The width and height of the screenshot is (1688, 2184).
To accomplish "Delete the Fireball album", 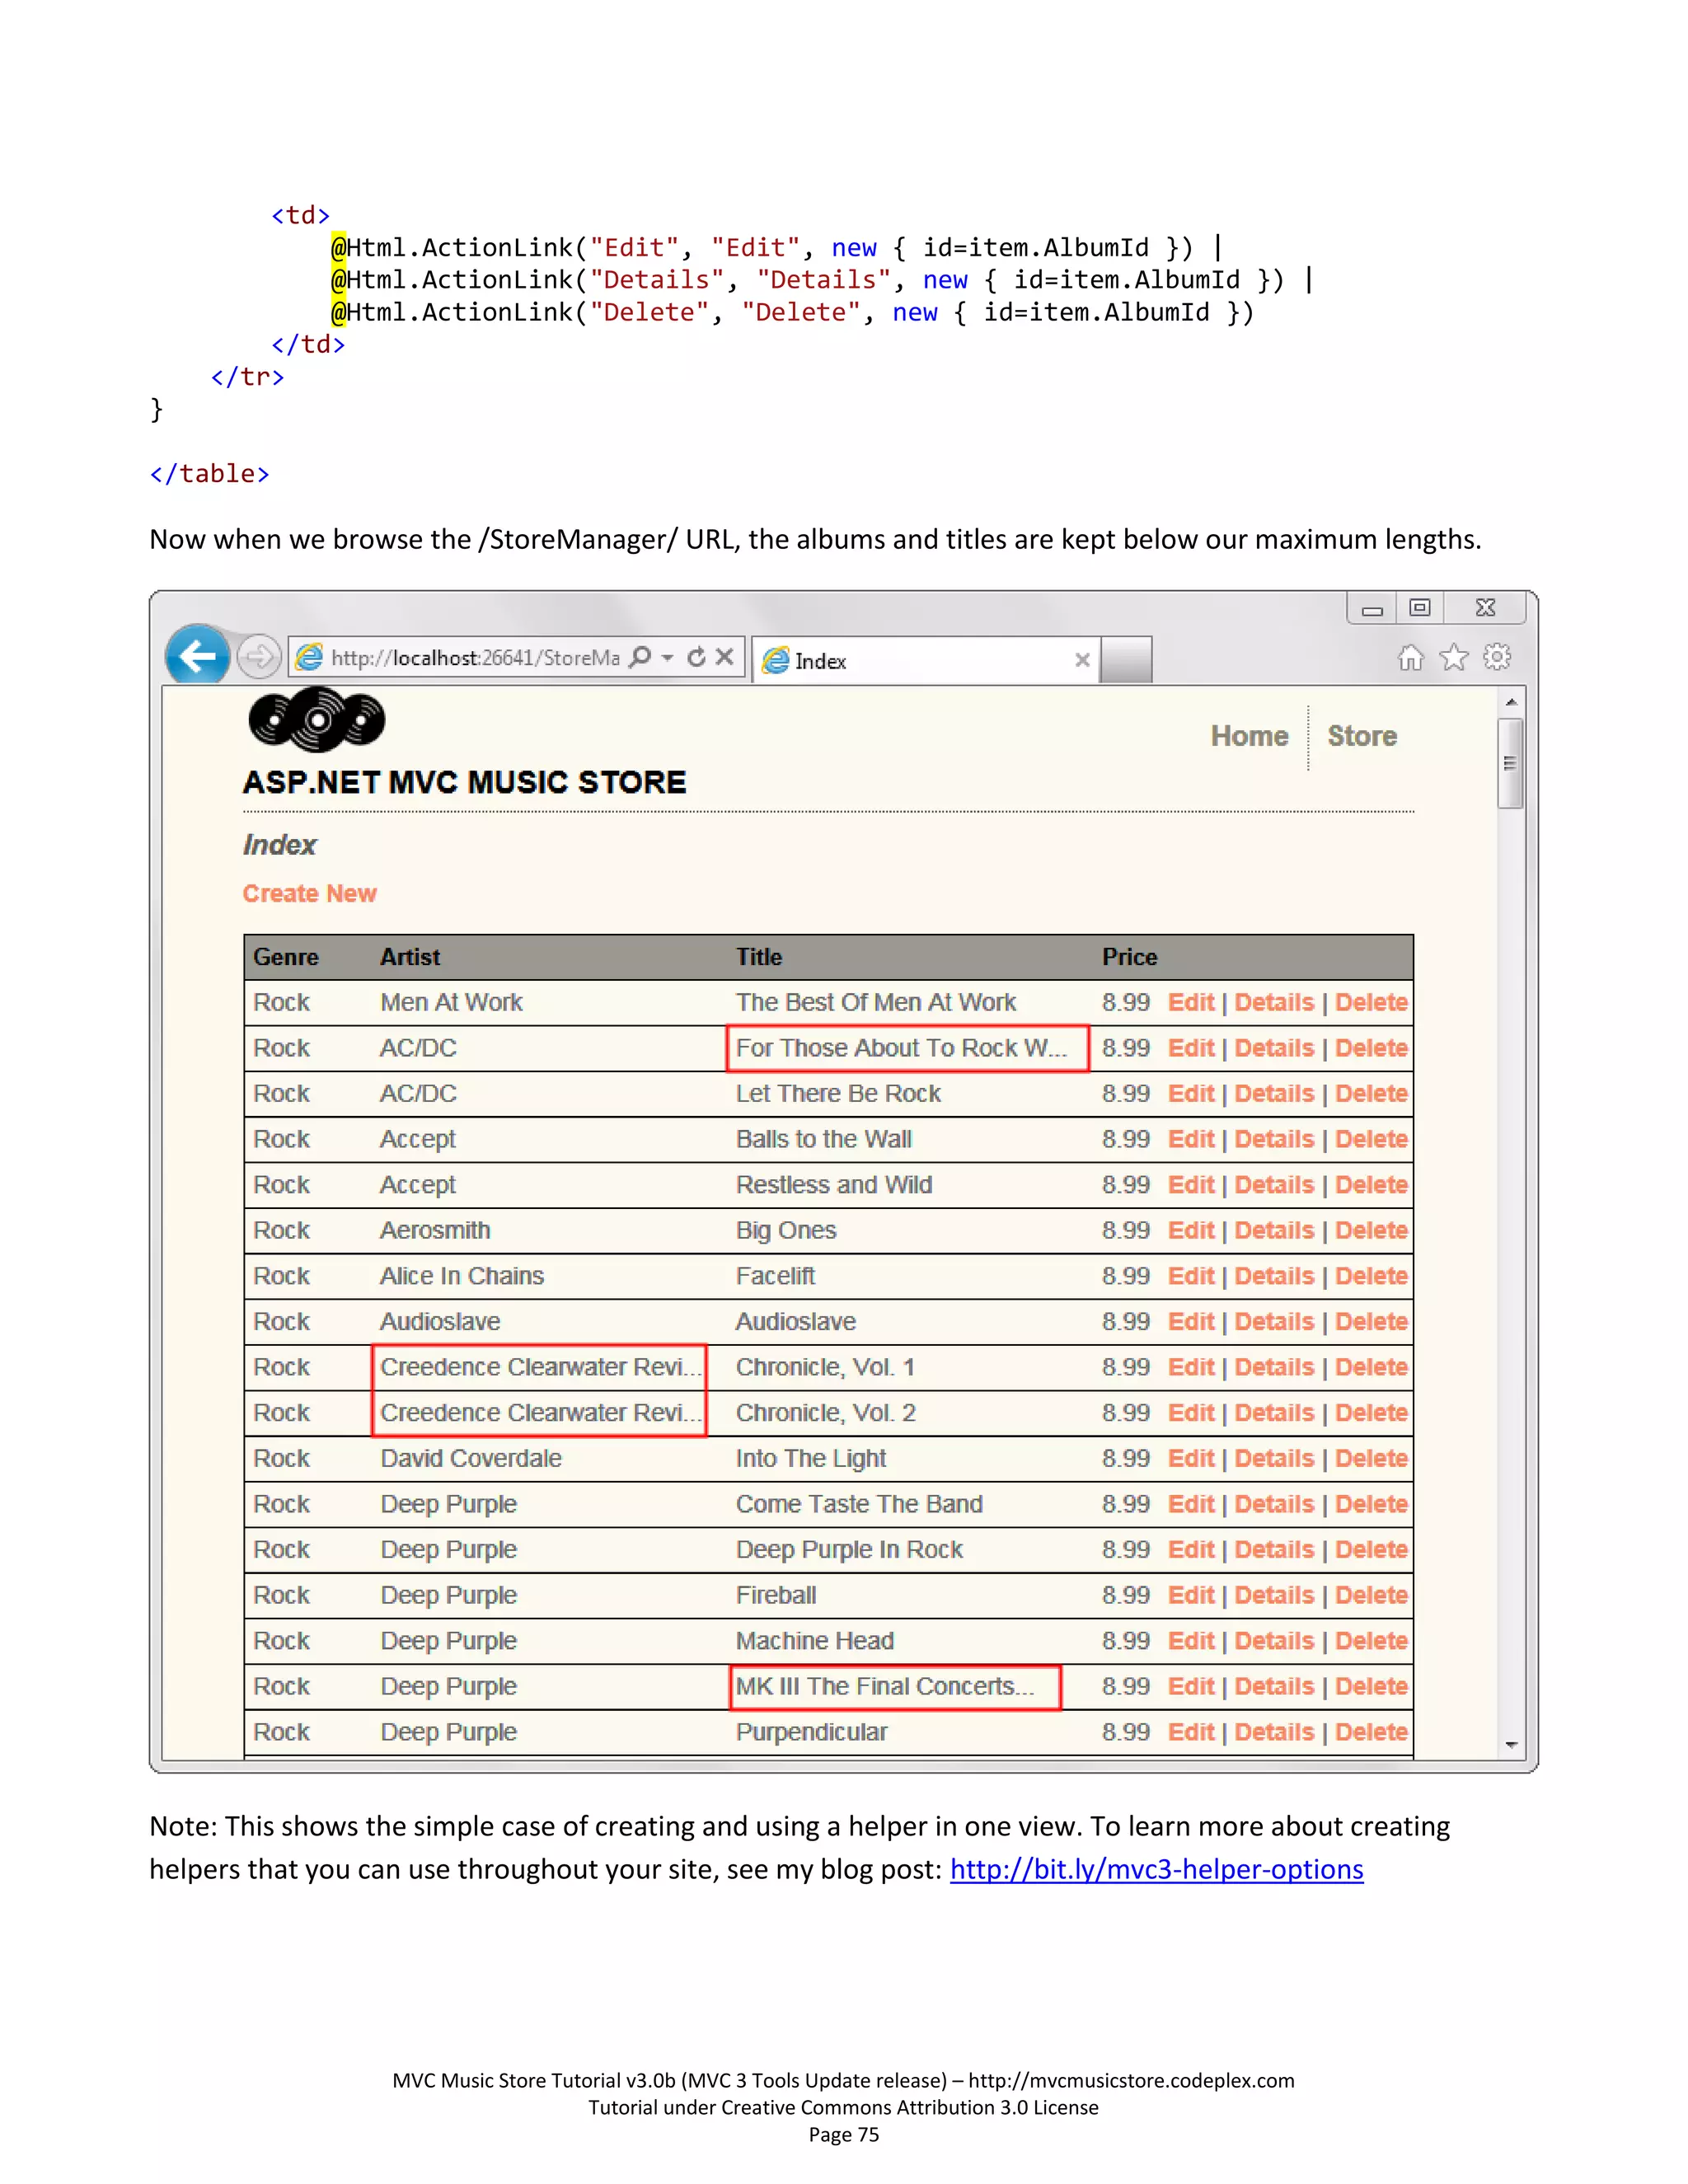I will click(x=1371, y=1596).
